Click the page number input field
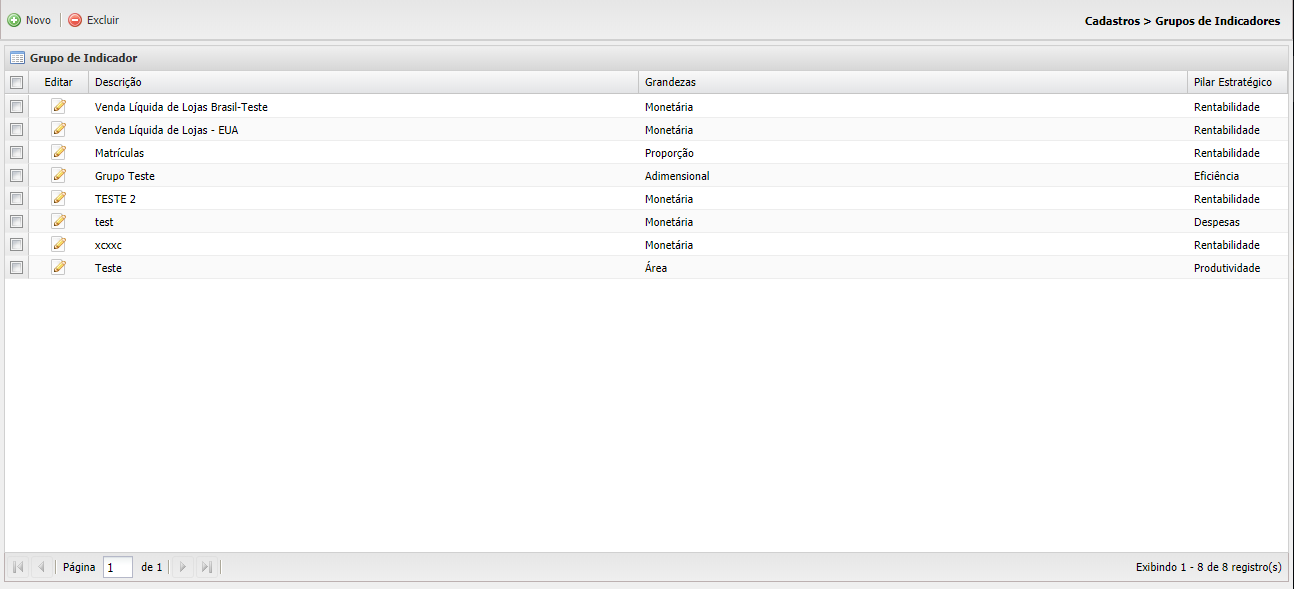This screenshot has width=1294, height=589. pos(117,567)
